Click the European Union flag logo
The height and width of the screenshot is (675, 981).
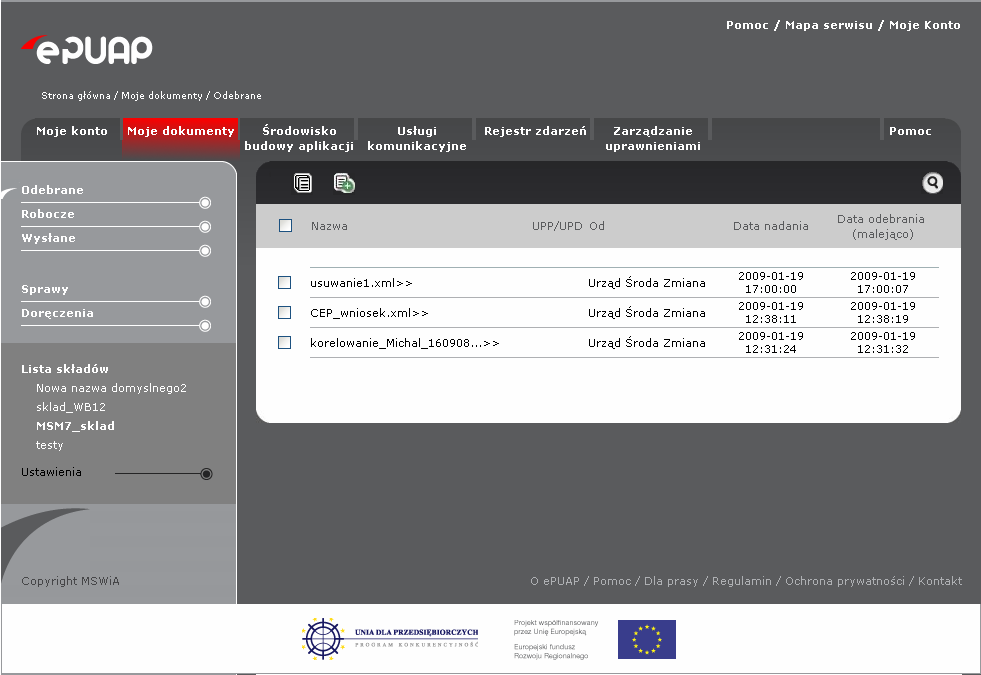(646, 639)
